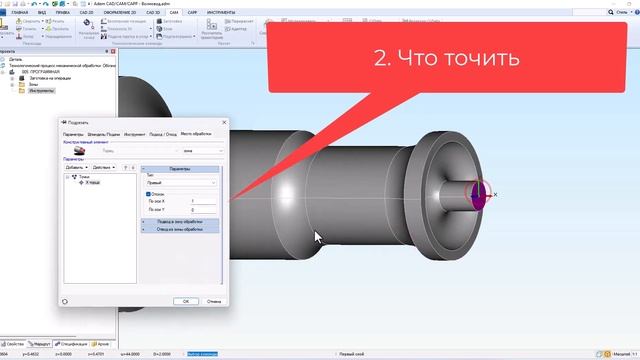The width and height of the screenshot is (640, 360).
Task: Collapse the Точки tree node
Action: click(x=67, y=177)
